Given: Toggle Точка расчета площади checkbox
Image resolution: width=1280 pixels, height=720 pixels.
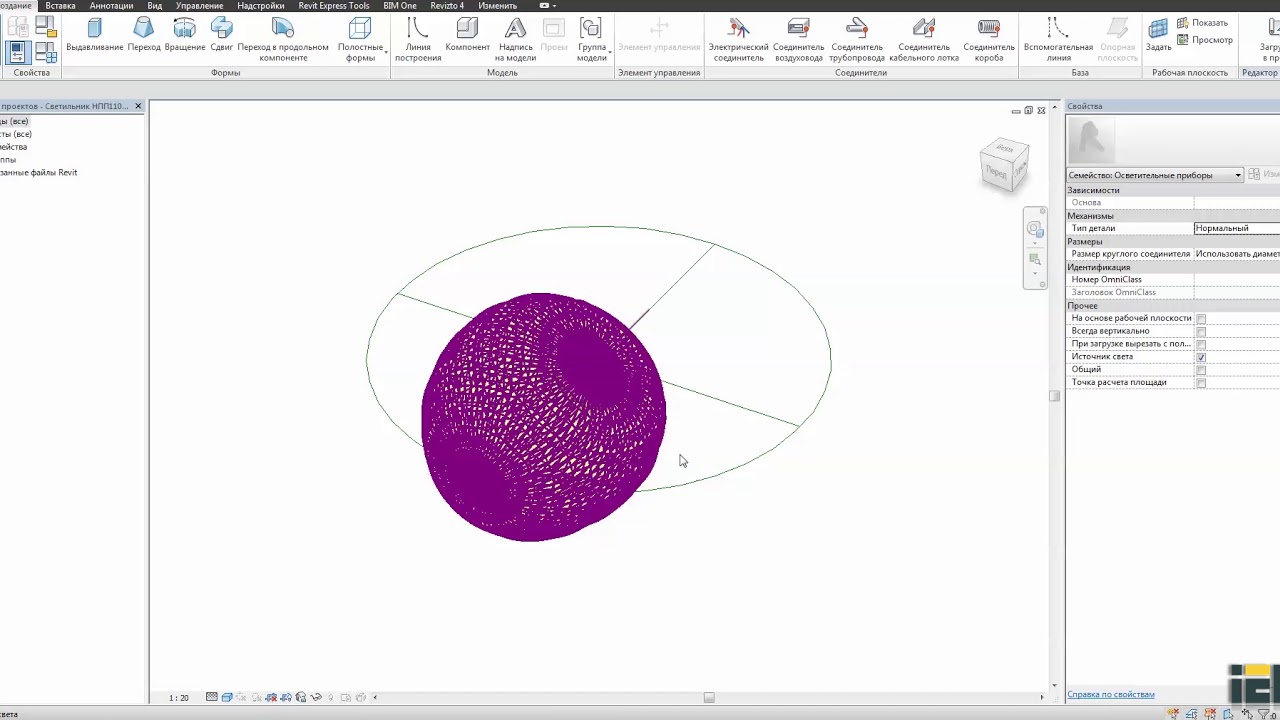Looking at the screenshot, I should (1201, 383).
